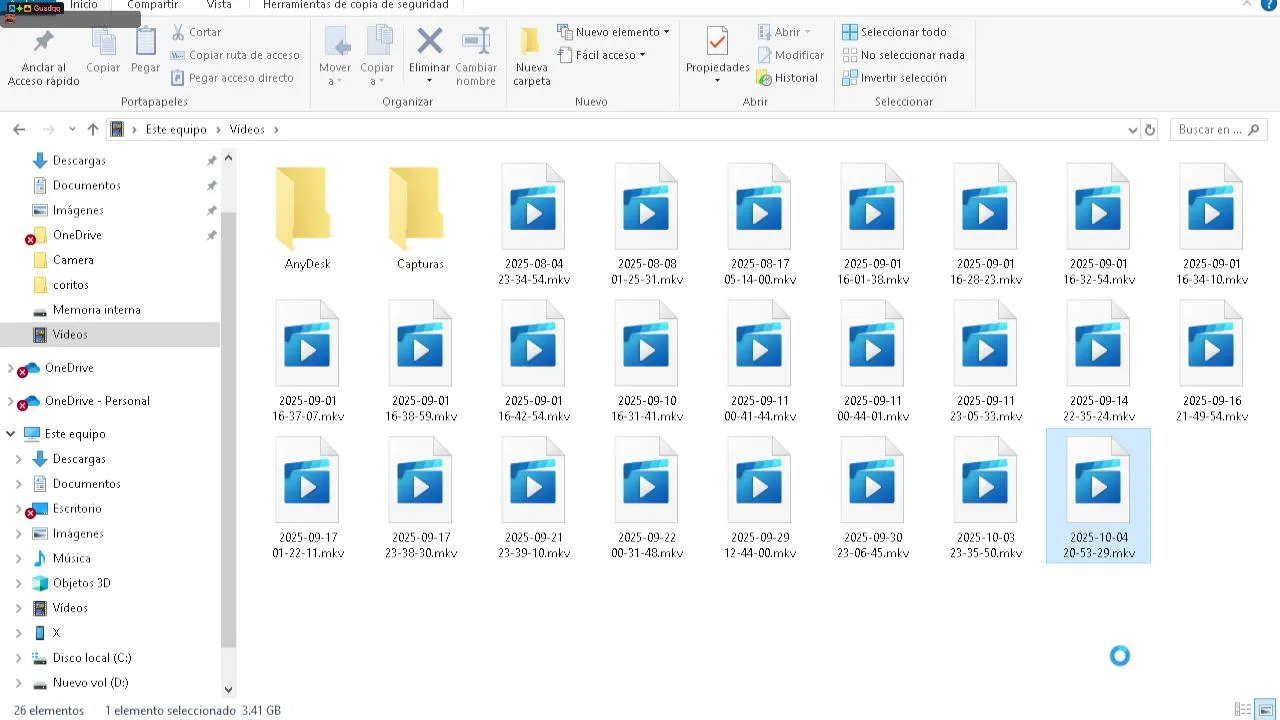The height and width of the screenshot is (720, 1280).
Task: Click Anclar al Acceso rápido pin icon
Action: (43, 42)
